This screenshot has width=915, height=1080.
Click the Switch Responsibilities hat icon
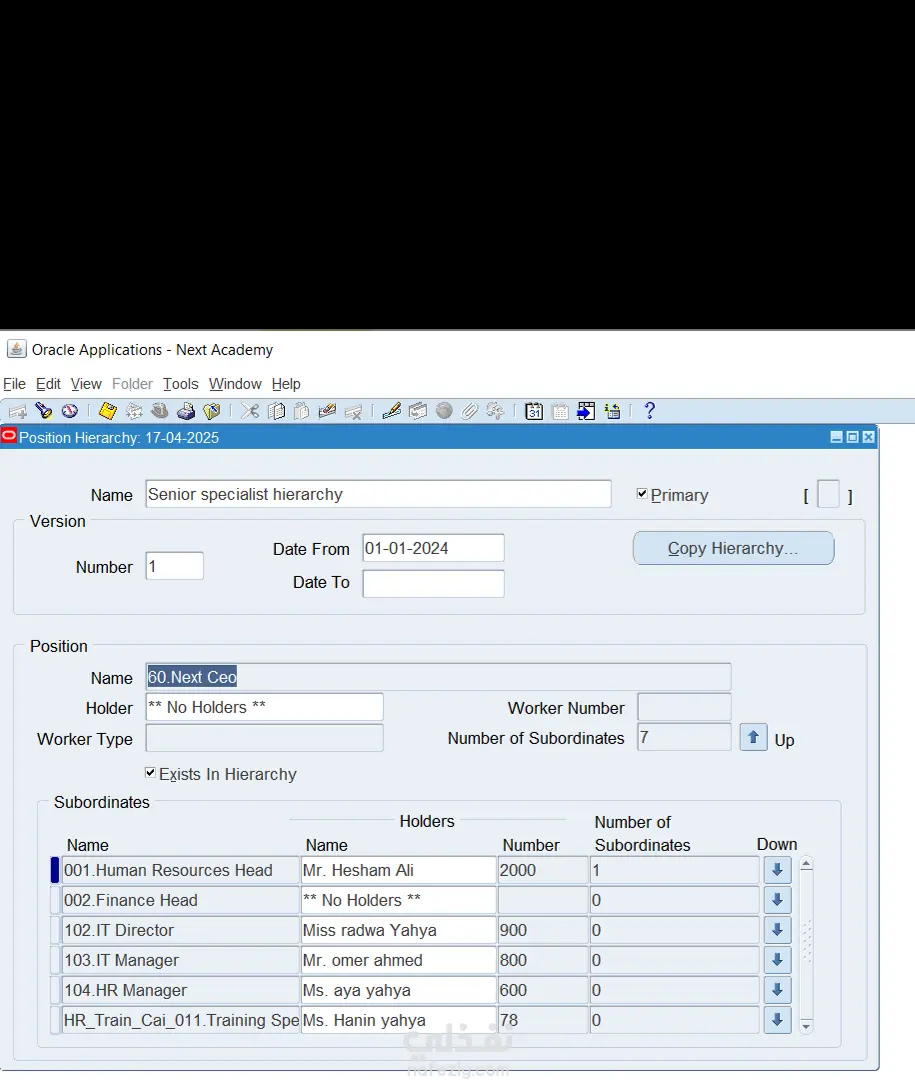160,412
